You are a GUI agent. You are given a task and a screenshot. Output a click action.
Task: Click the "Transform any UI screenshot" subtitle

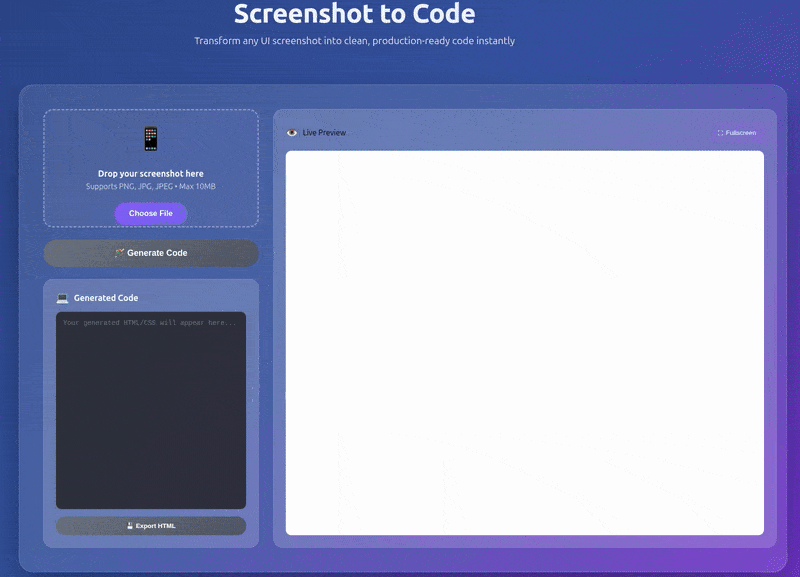coord(354,41)
